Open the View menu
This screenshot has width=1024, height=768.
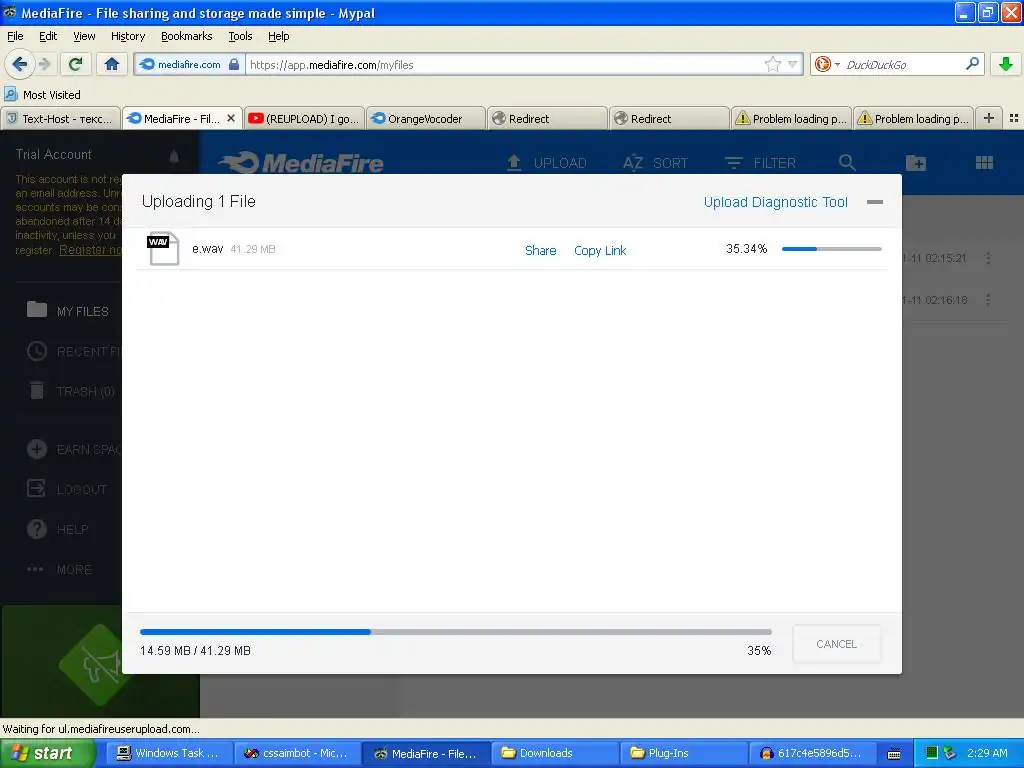[x=84, y=36]
